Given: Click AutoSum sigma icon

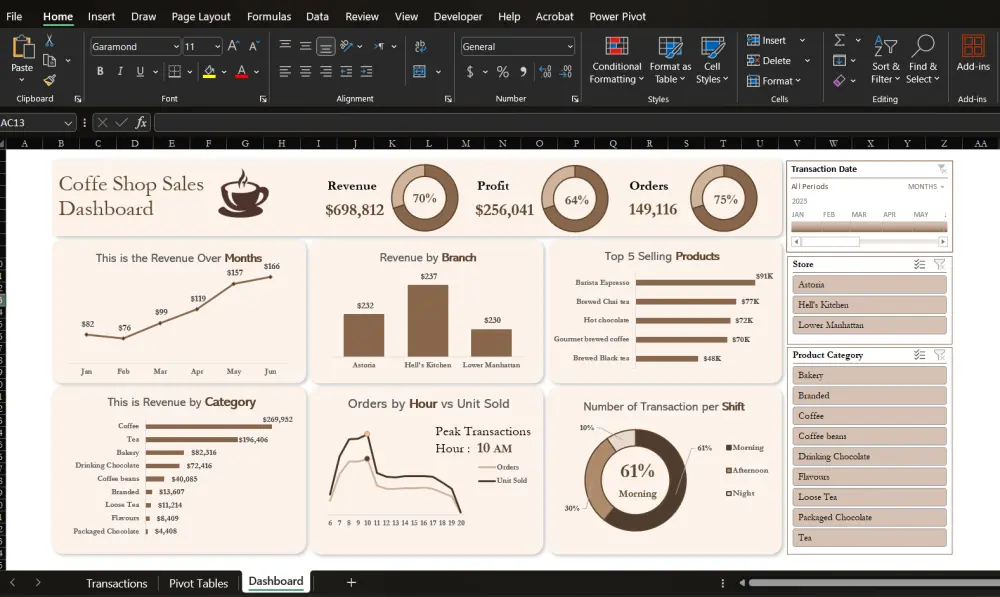Looking at the screenshot, I should pyautogui.click(x=840, y=40).
